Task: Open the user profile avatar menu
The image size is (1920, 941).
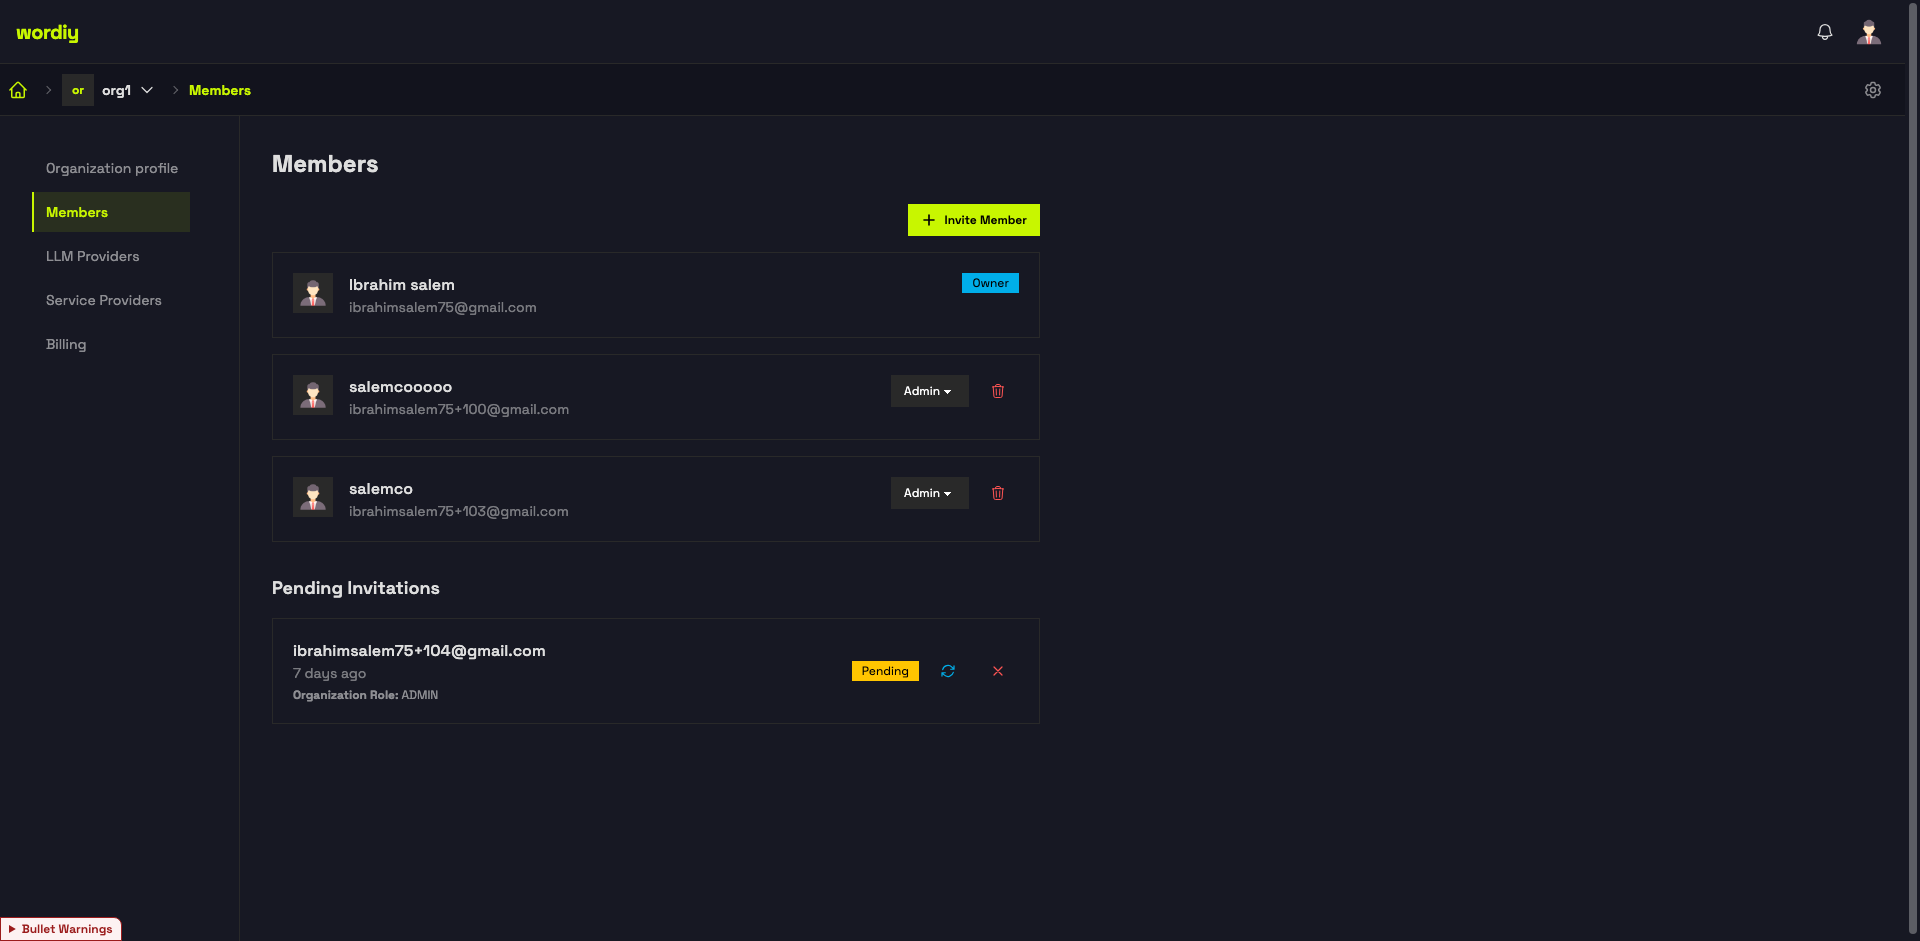Action: pos(1869,32)
